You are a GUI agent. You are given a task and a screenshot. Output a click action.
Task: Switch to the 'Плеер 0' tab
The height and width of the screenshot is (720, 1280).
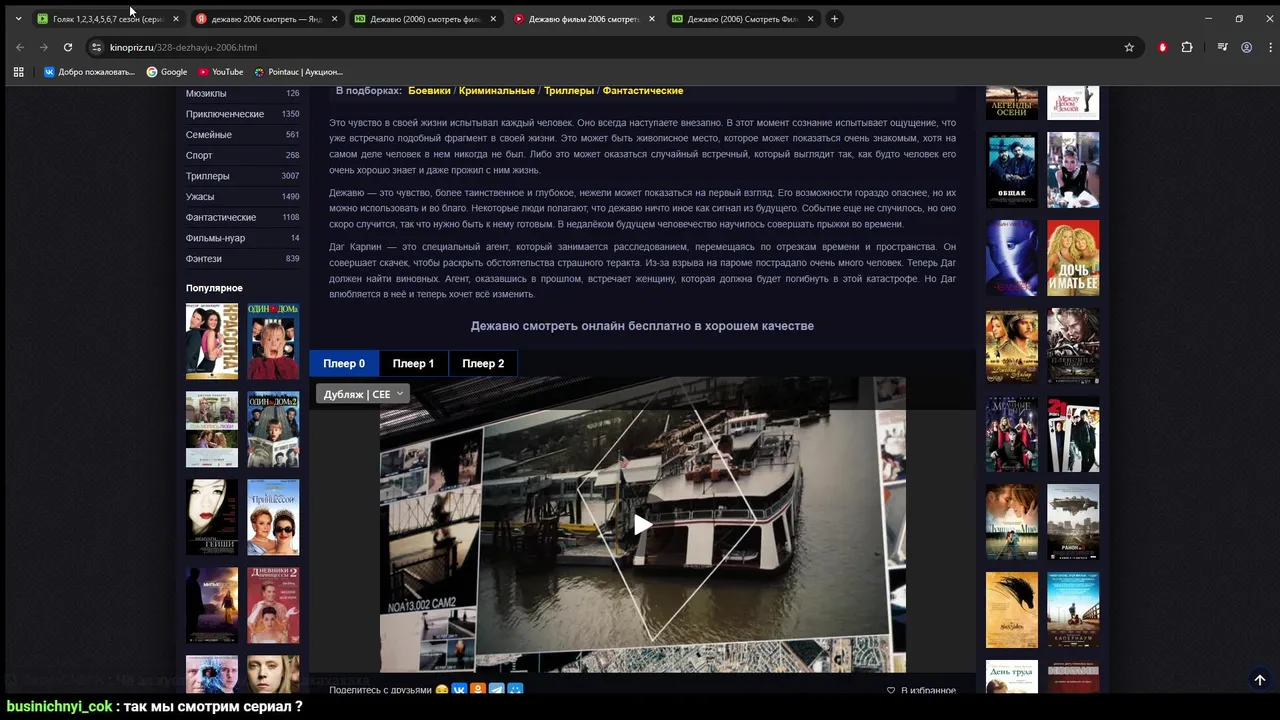coord(344,363)
